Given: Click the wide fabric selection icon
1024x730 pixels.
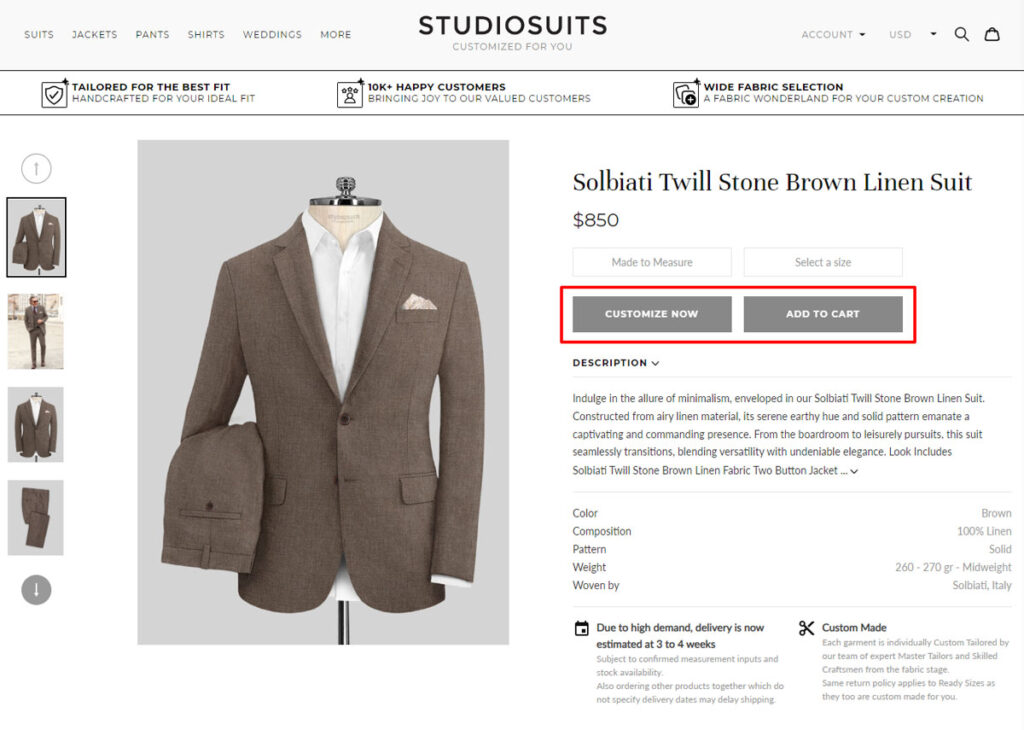Looking at the screenshot, I should click(x=686, y=93).
